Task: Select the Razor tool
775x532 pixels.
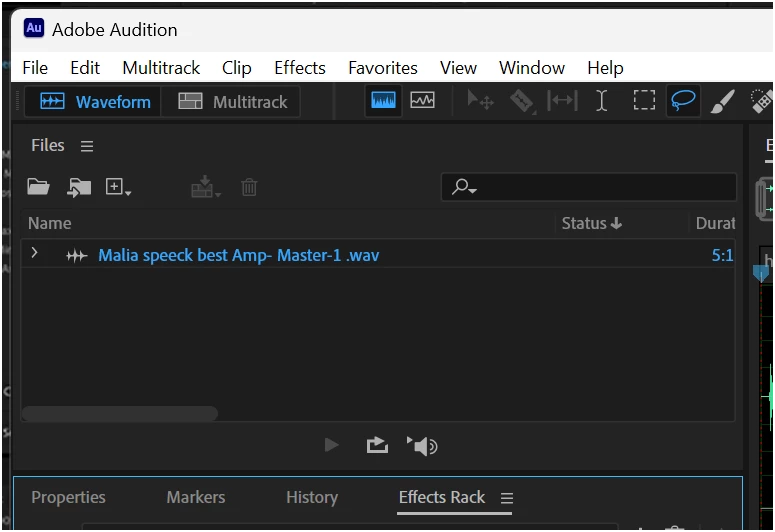Action: coord(522,101)
